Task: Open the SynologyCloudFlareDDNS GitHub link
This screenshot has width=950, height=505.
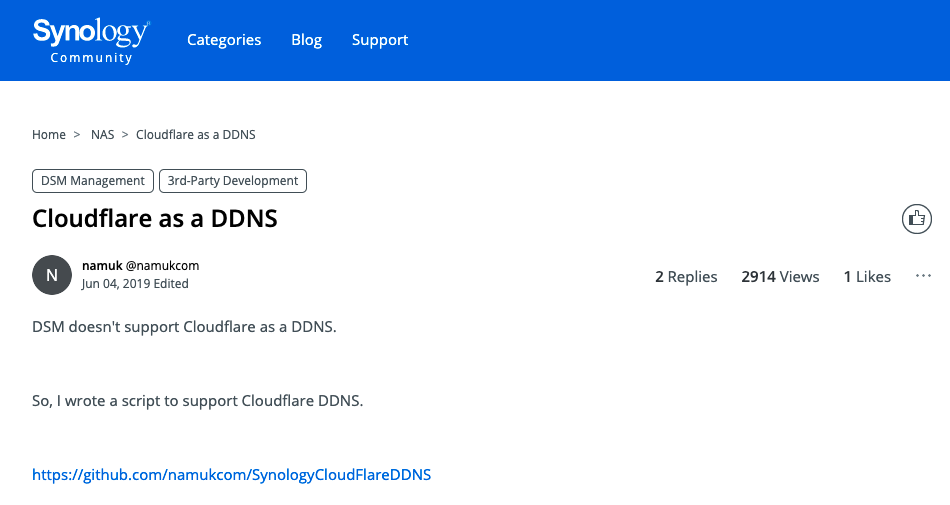Action: coord(231,475)
